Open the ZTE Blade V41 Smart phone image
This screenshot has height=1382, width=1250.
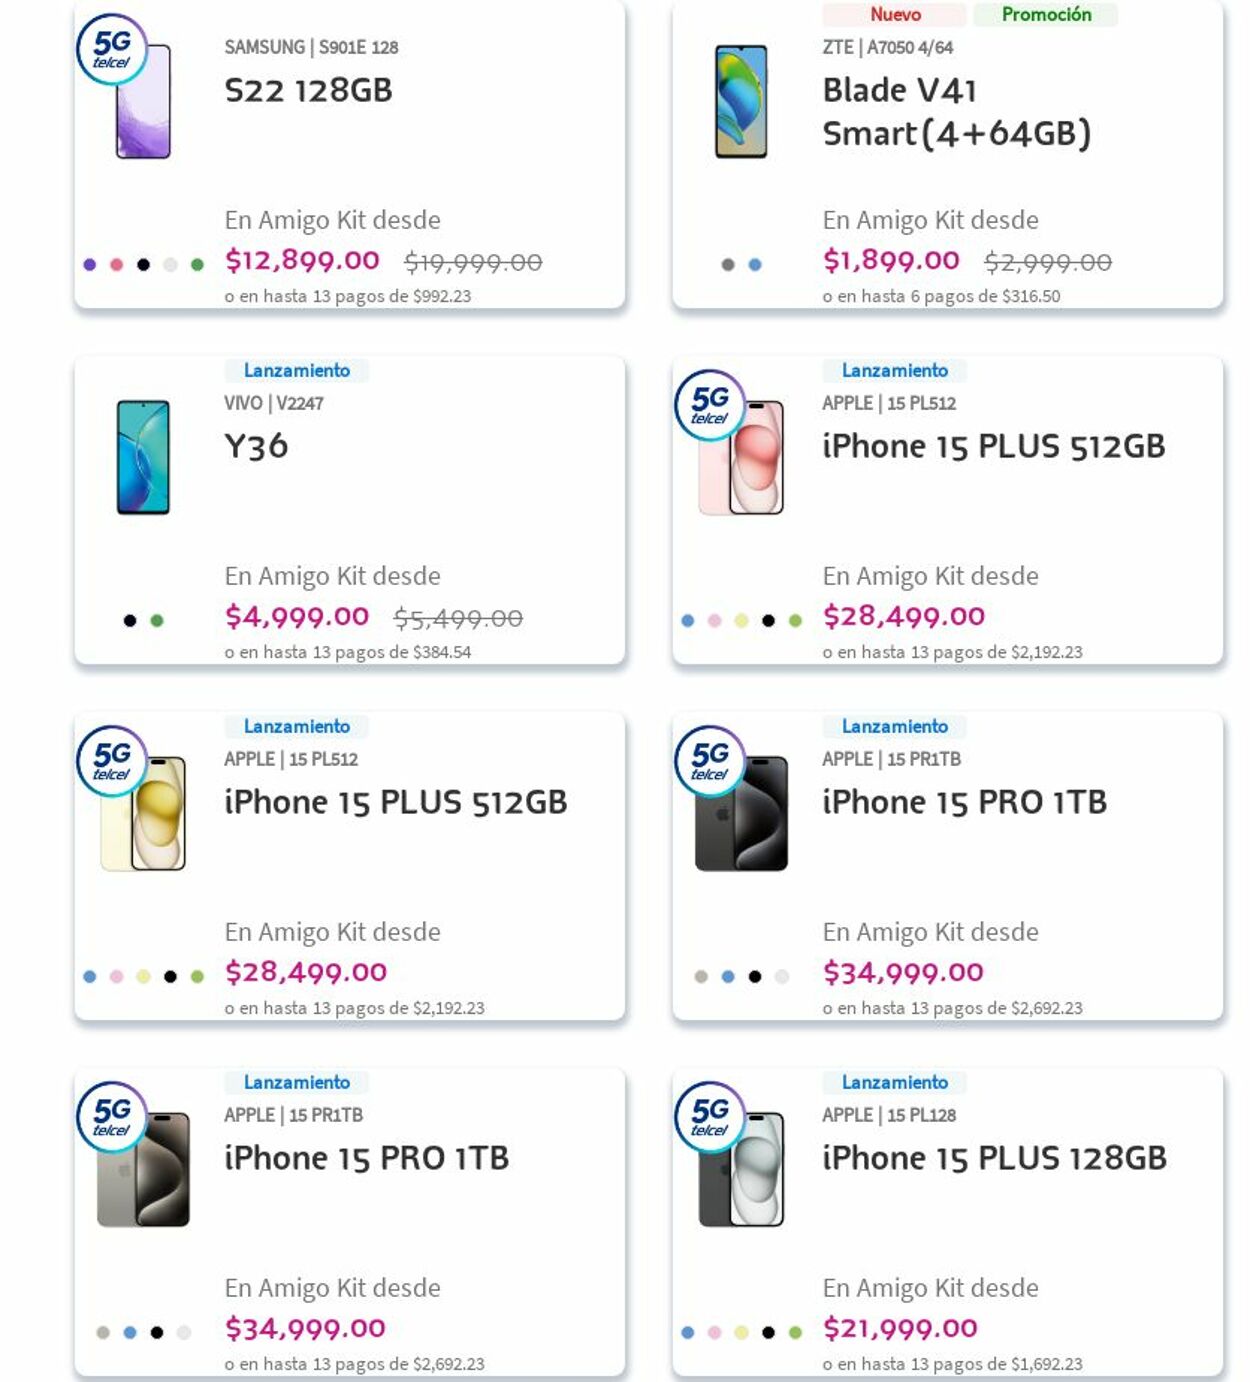[x=741, y=101]
